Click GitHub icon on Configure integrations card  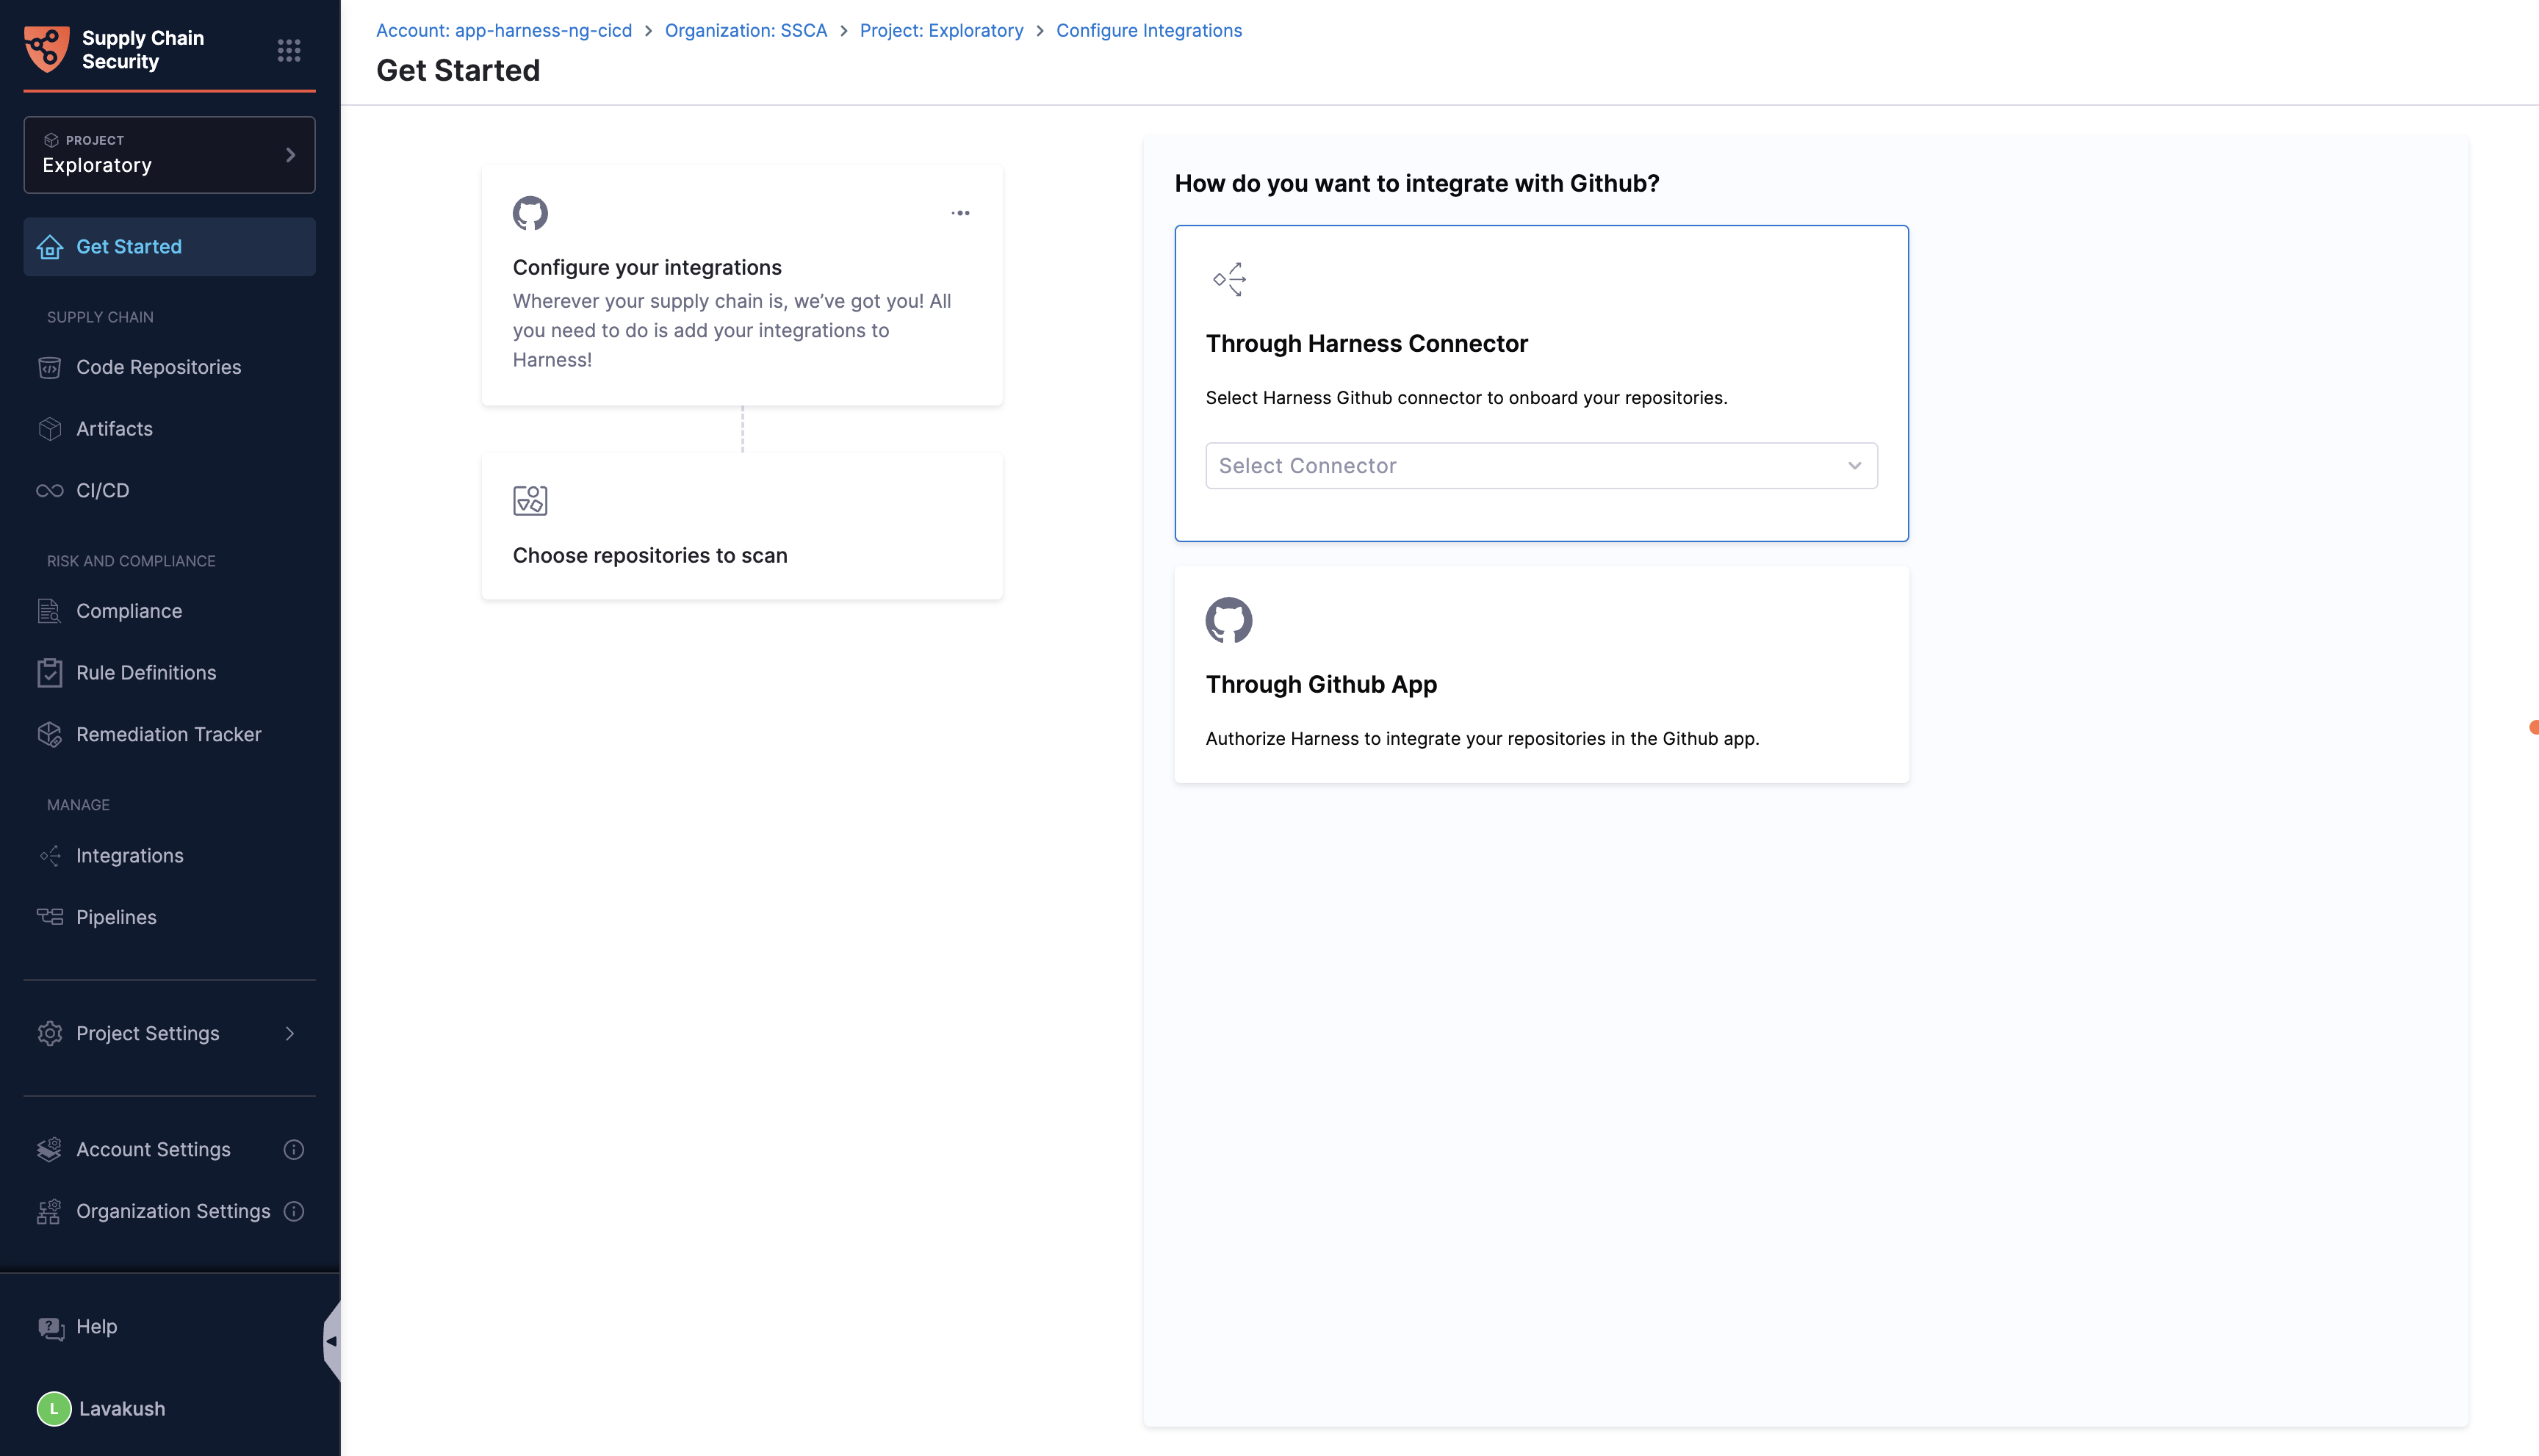[530, 213]
